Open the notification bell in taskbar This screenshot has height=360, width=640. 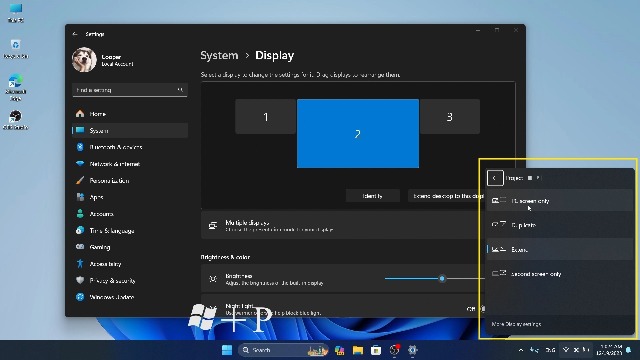pyautogui.click(x=629, y=350)
